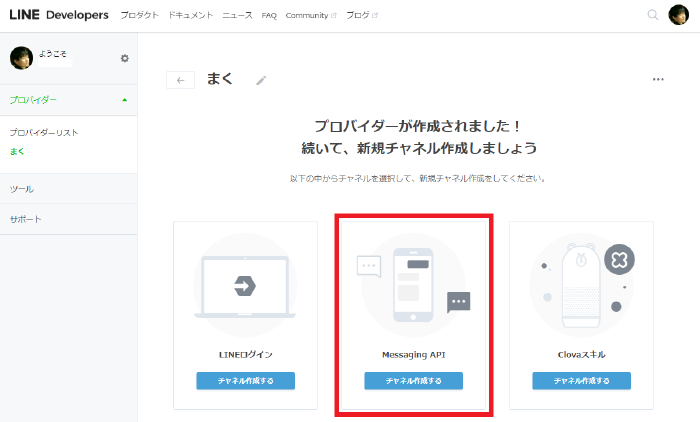Open account settings gear icon in sidebar
The width and height of the screenshot is (700, 422).
(x=125, y=58)
